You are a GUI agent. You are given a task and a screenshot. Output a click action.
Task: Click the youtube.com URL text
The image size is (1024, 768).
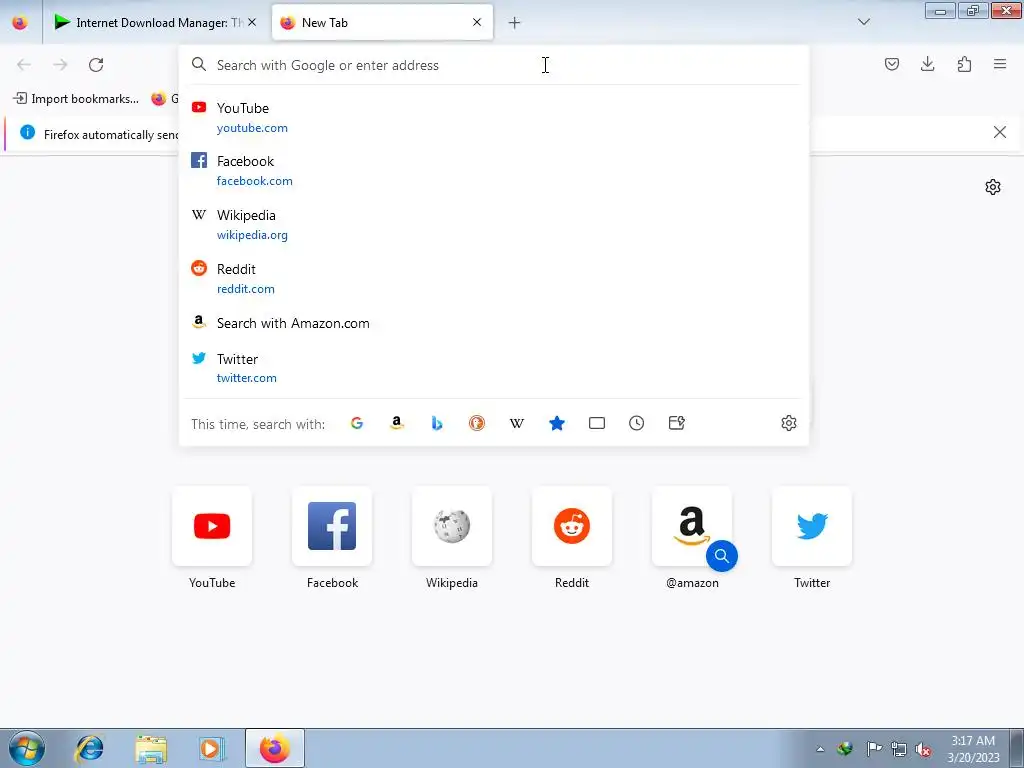pyautogui.click(x=252, y=128)
